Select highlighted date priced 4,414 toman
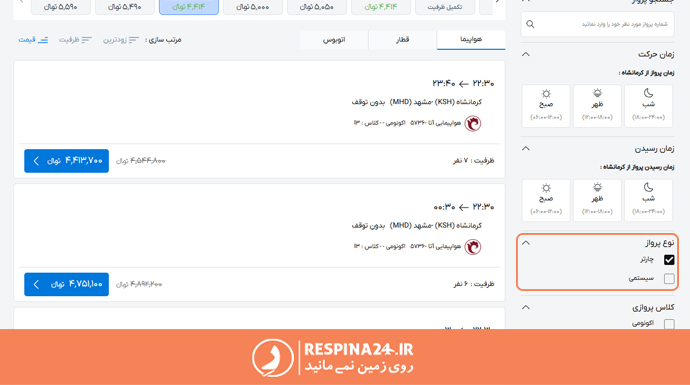 pyautogui.click(x=189, y=7)
